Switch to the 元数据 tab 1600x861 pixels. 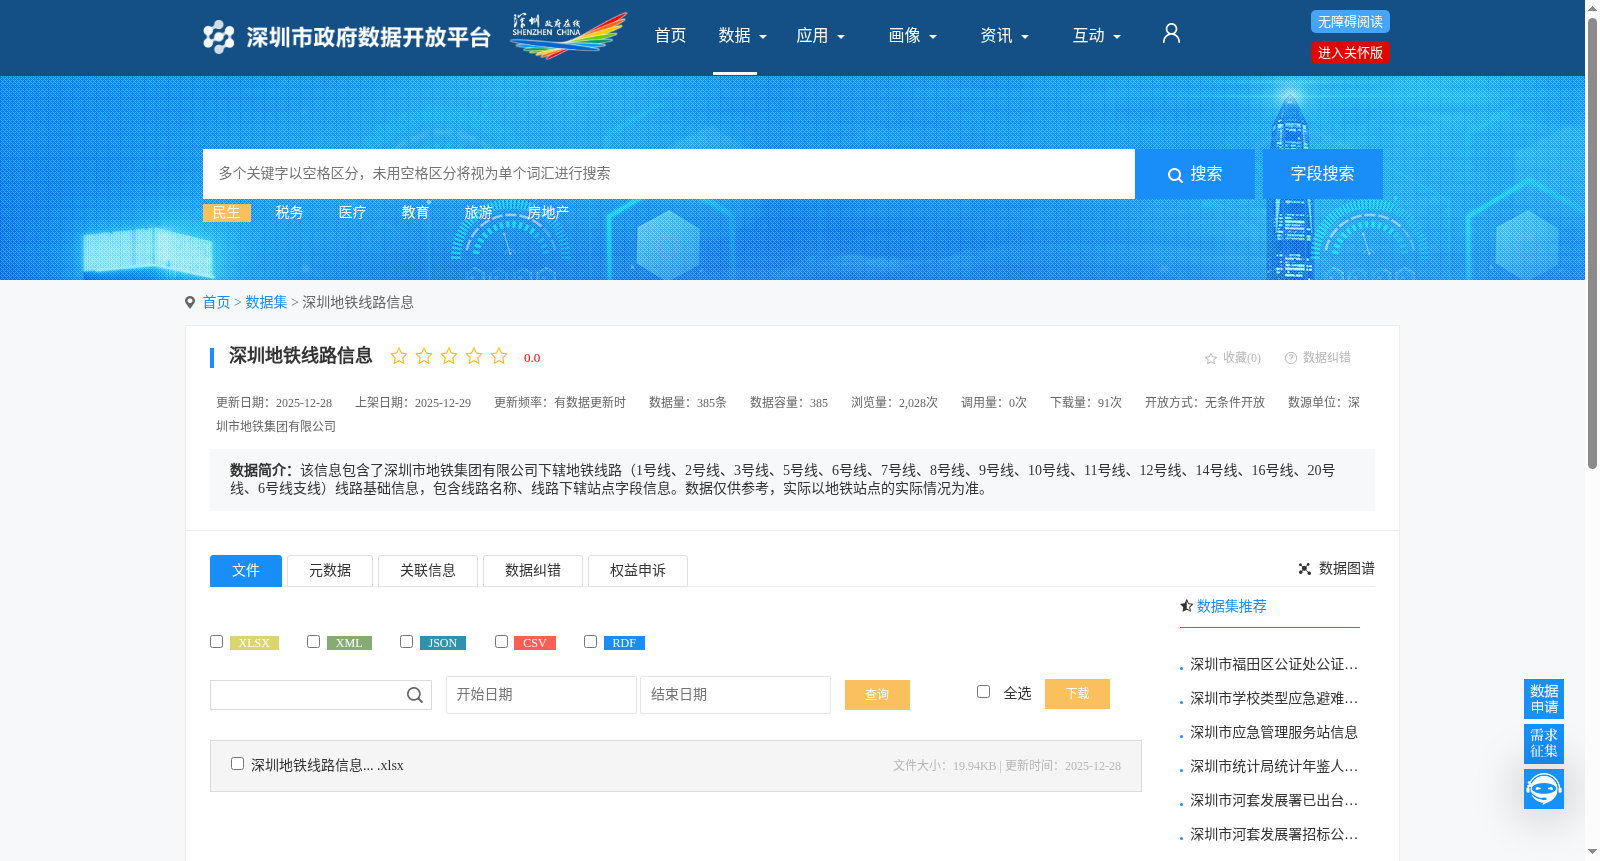(330, 571)
